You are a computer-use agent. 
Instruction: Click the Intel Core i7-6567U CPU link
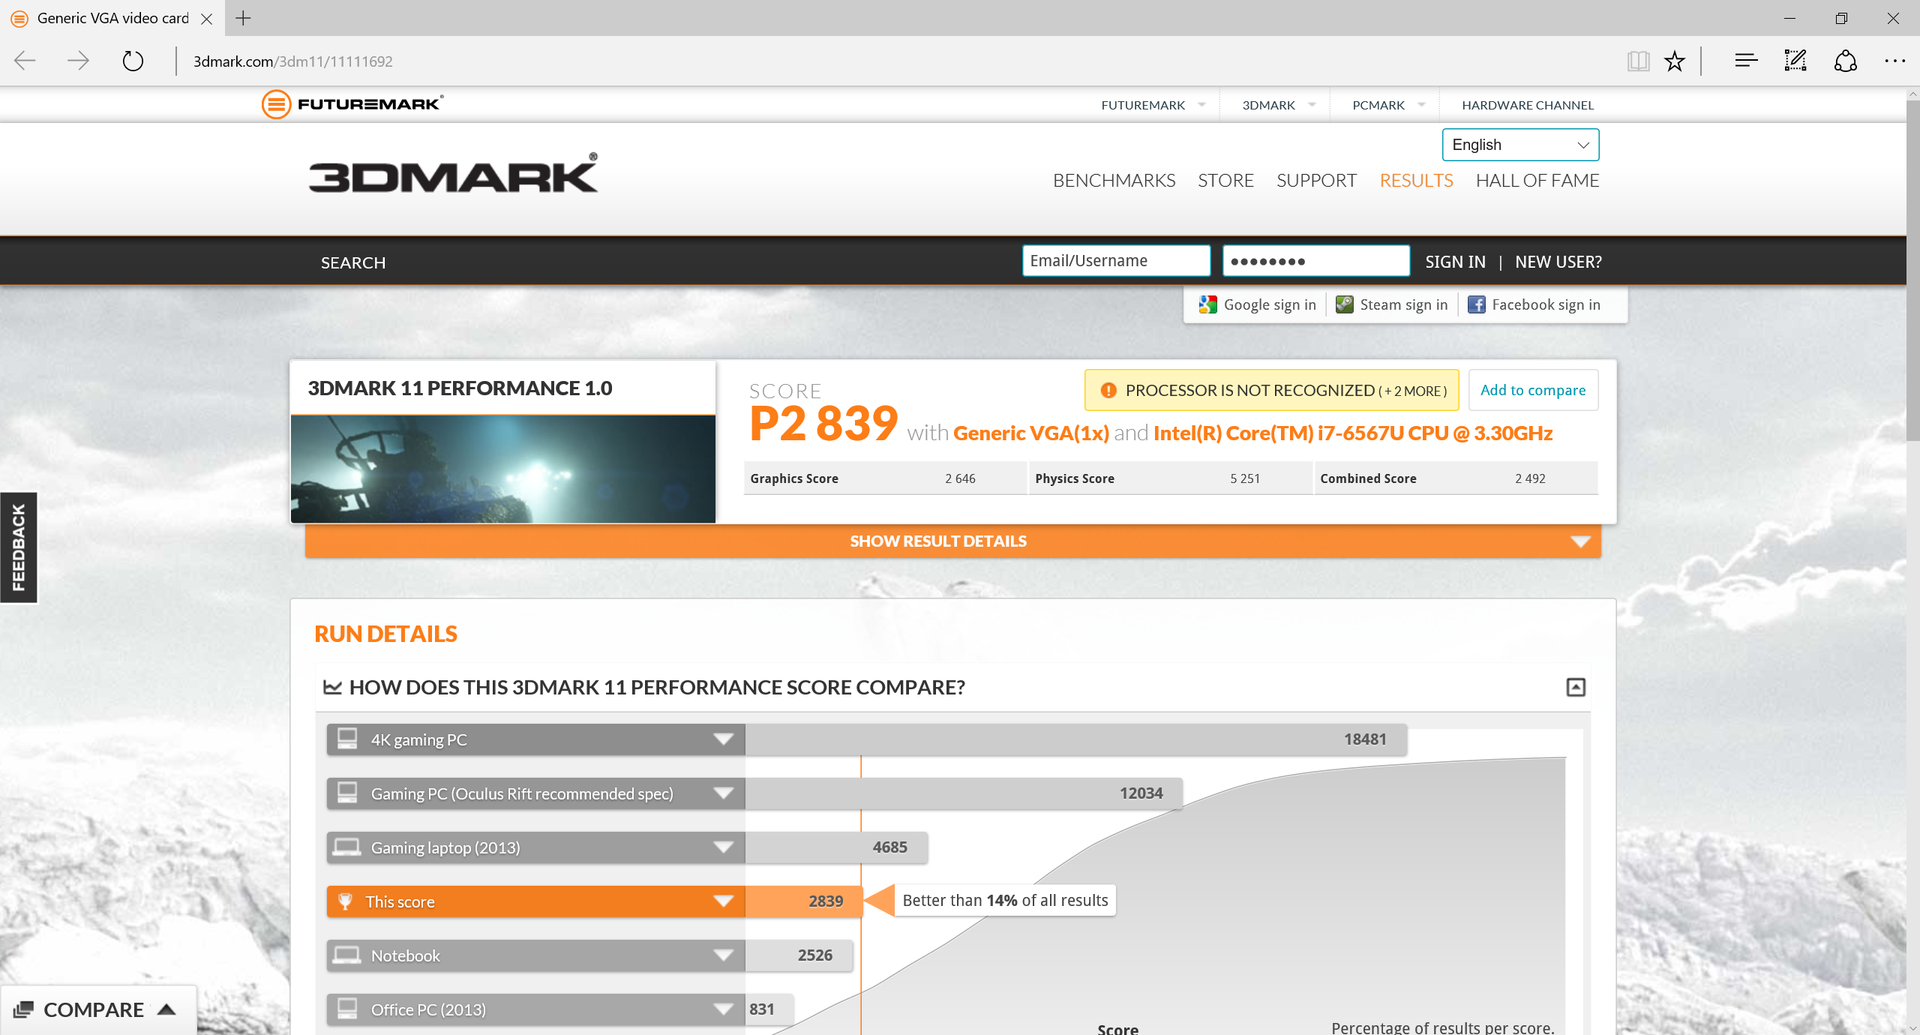(1353, 433)
